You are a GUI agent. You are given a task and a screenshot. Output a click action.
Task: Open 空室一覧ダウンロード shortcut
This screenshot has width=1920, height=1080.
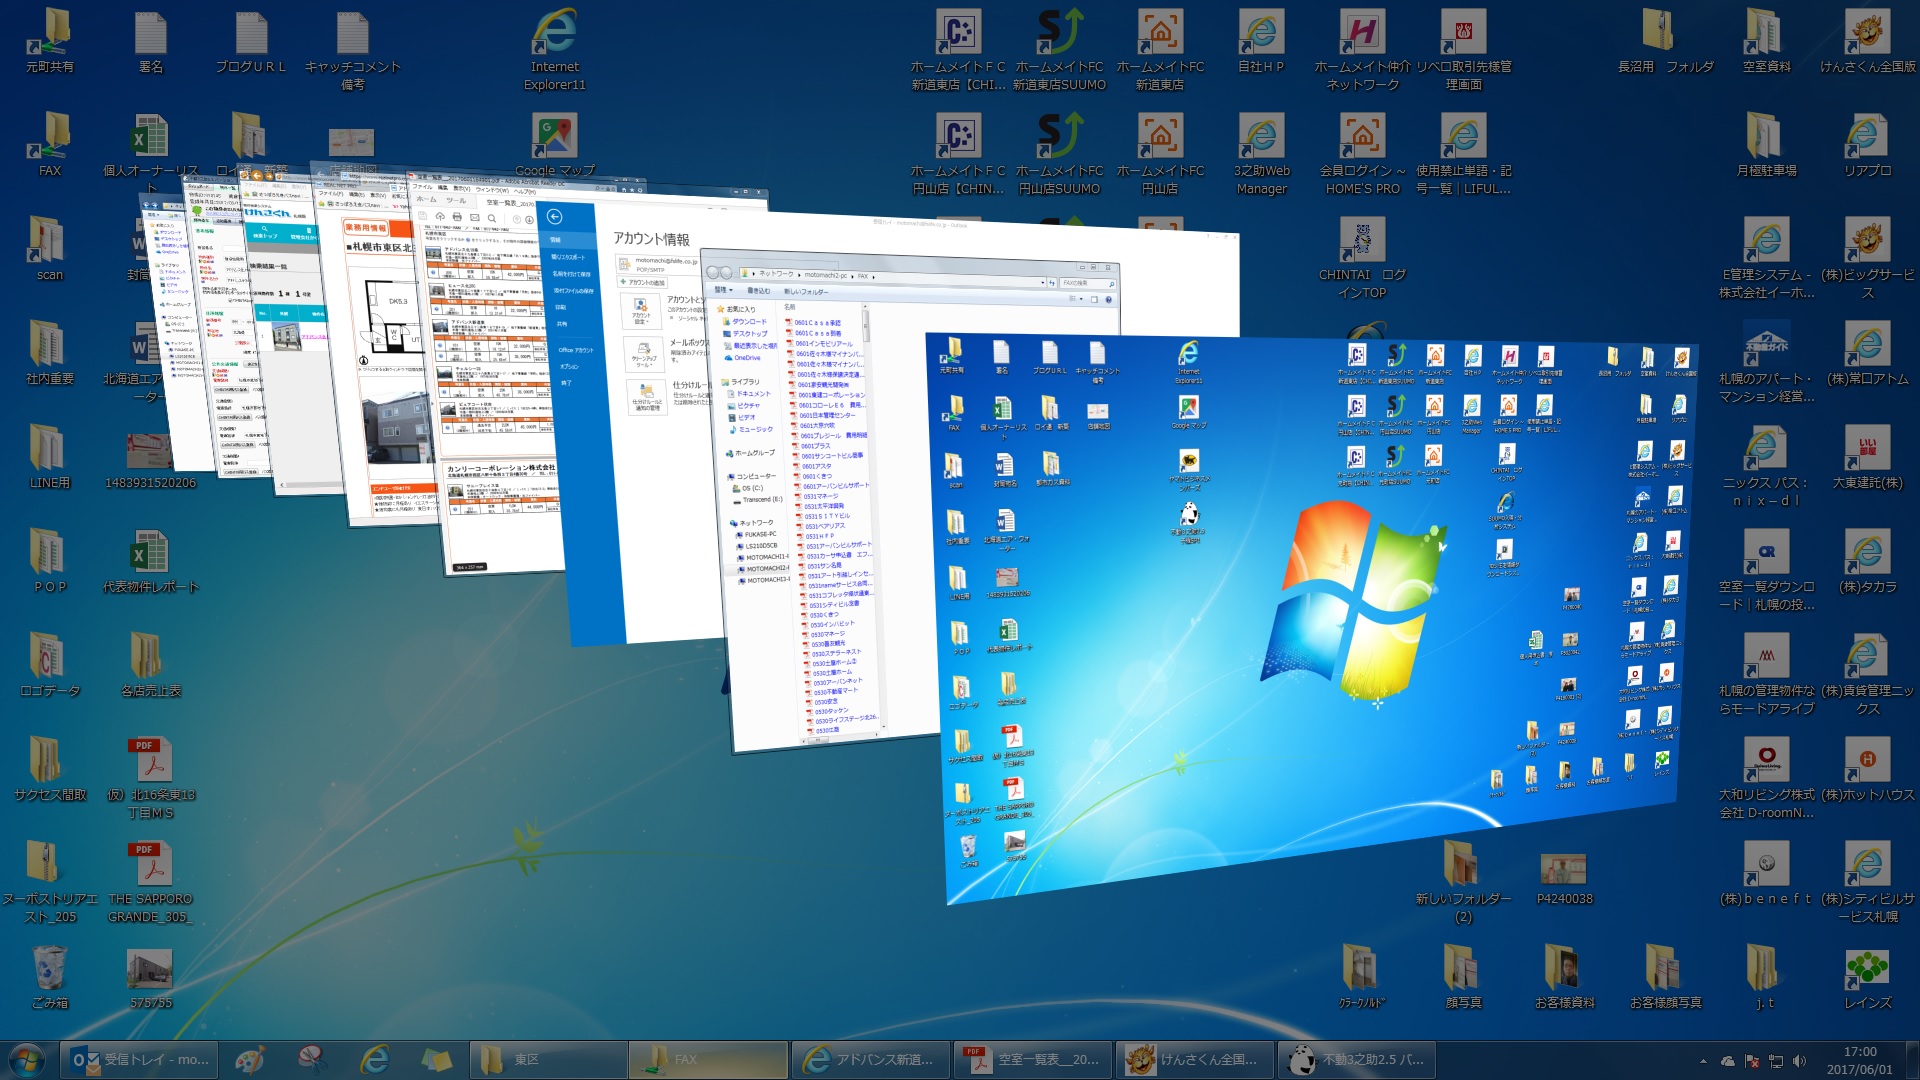(x=1766, y=570)
